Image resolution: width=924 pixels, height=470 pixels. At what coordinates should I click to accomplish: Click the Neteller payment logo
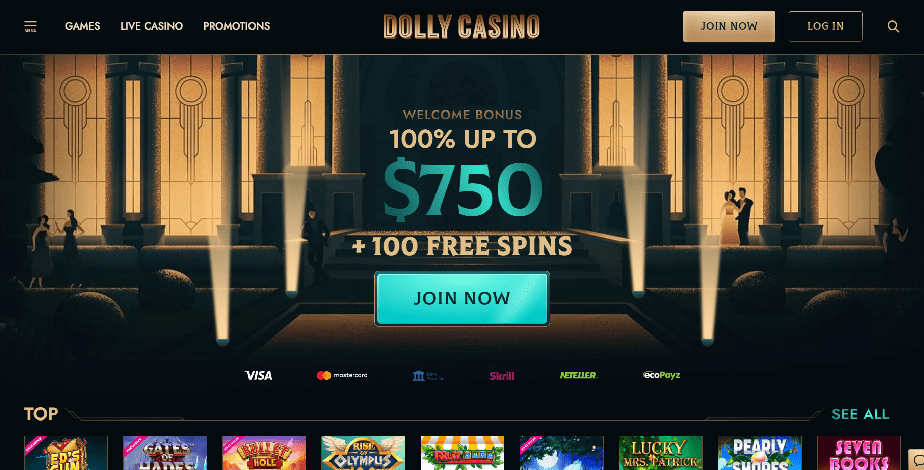(x=578, y=375)
